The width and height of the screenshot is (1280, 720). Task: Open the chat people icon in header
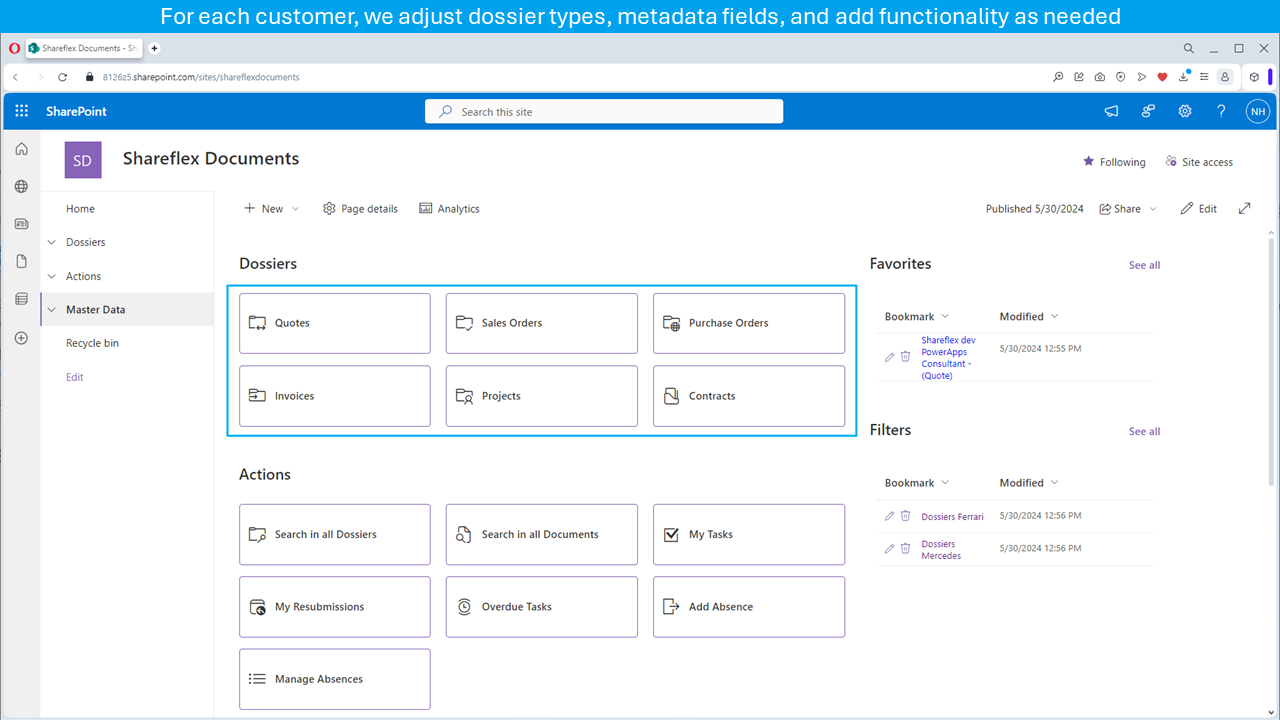[x=1148, y=112]
